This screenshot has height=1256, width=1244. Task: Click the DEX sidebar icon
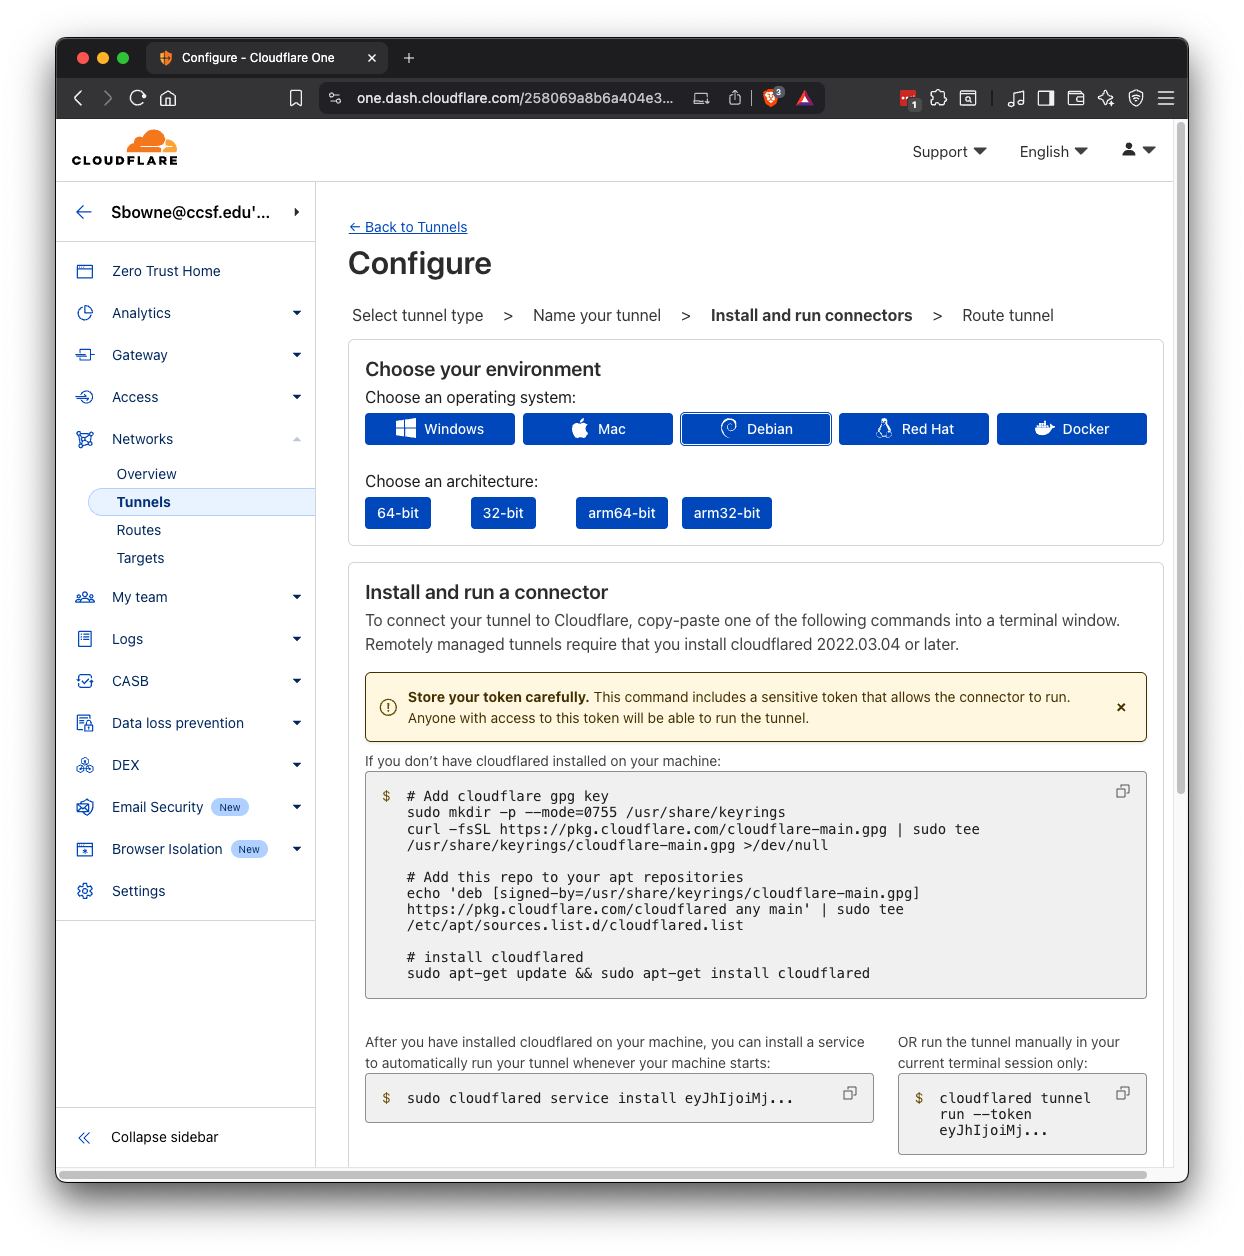point(85,765)
